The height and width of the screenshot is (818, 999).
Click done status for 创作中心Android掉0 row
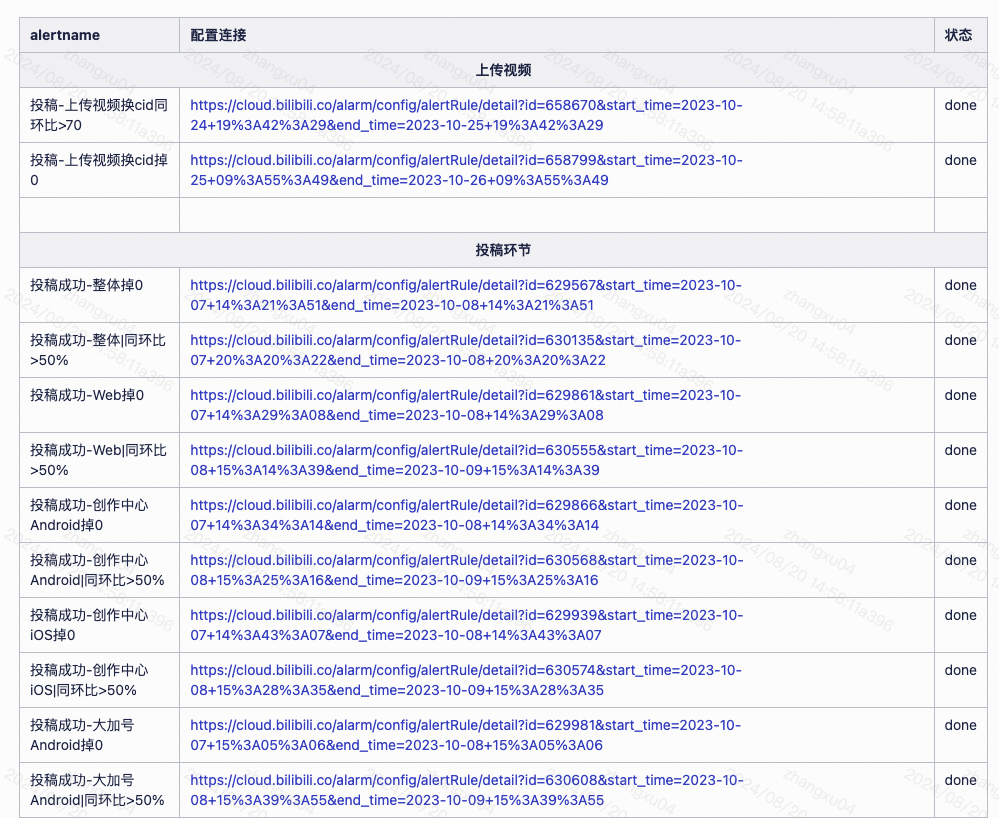(x=960, y=505)
